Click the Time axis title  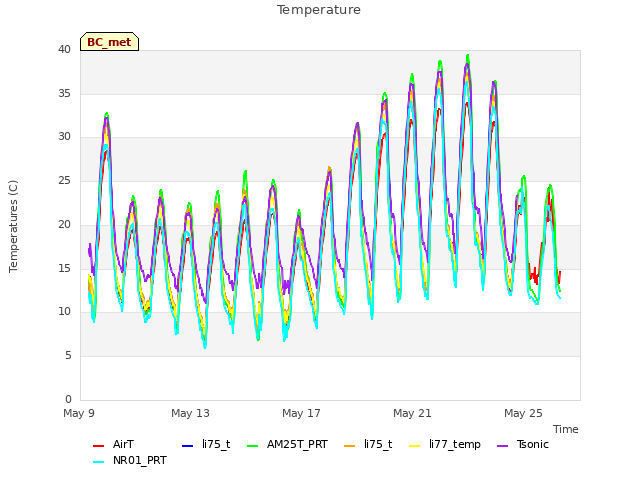[566, 429]
